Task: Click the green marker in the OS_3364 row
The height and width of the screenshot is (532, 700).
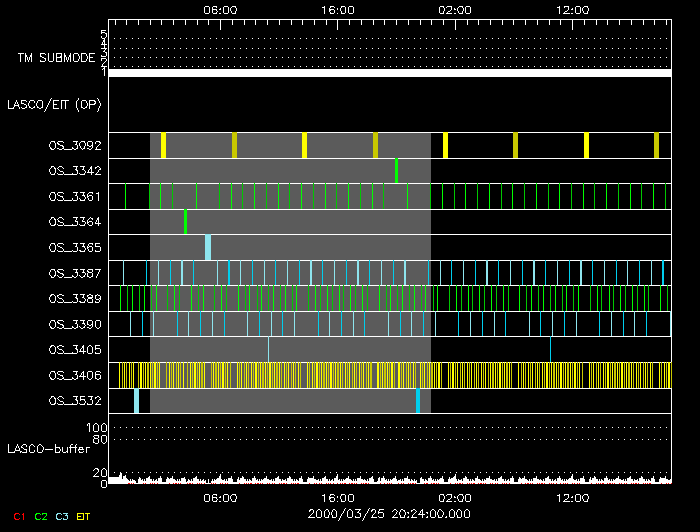Action: pos(185,221)
